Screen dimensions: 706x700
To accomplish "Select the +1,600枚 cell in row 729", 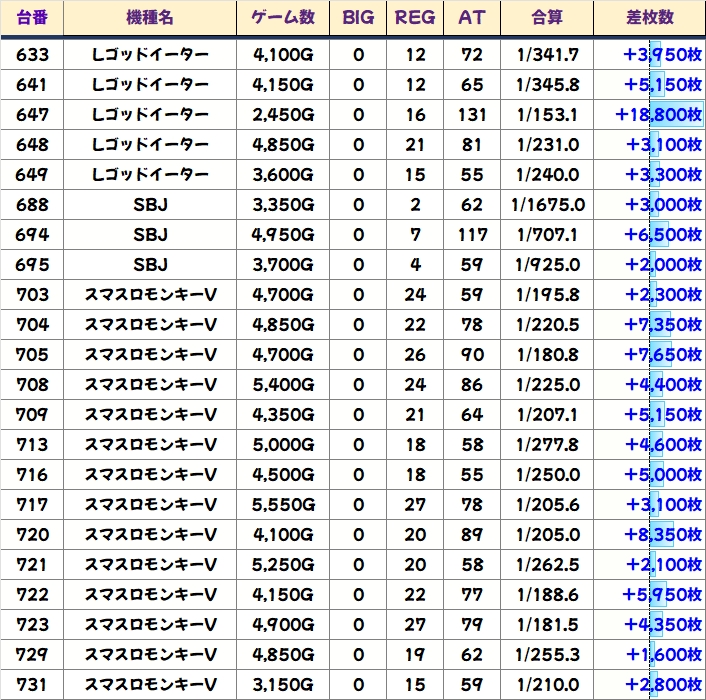I will pos(662,655).
